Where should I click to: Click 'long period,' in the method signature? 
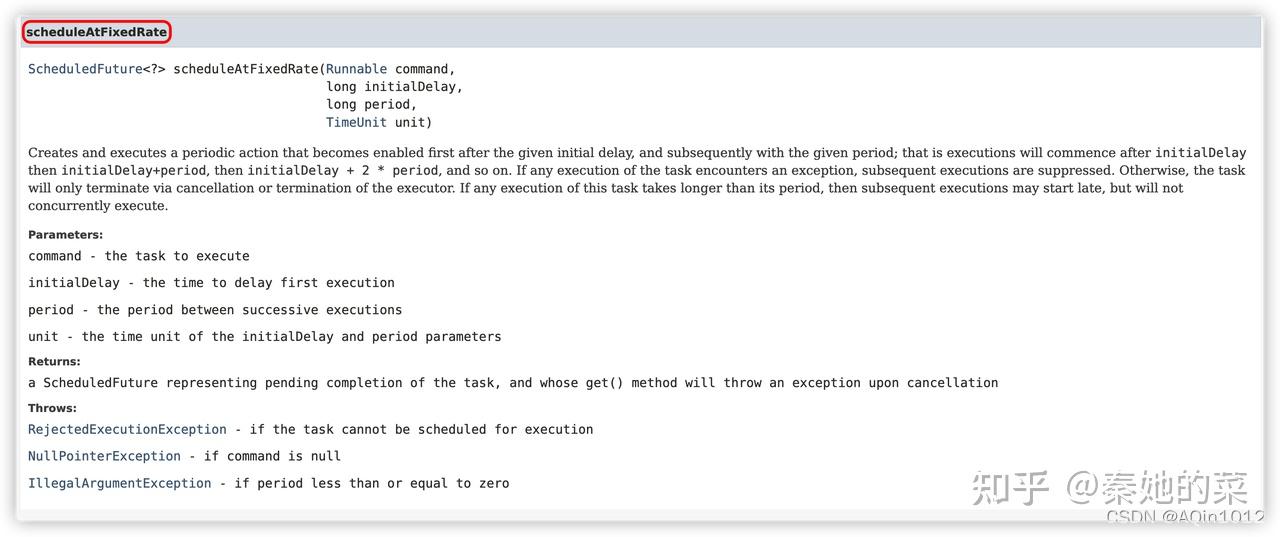tap(372, 104)
